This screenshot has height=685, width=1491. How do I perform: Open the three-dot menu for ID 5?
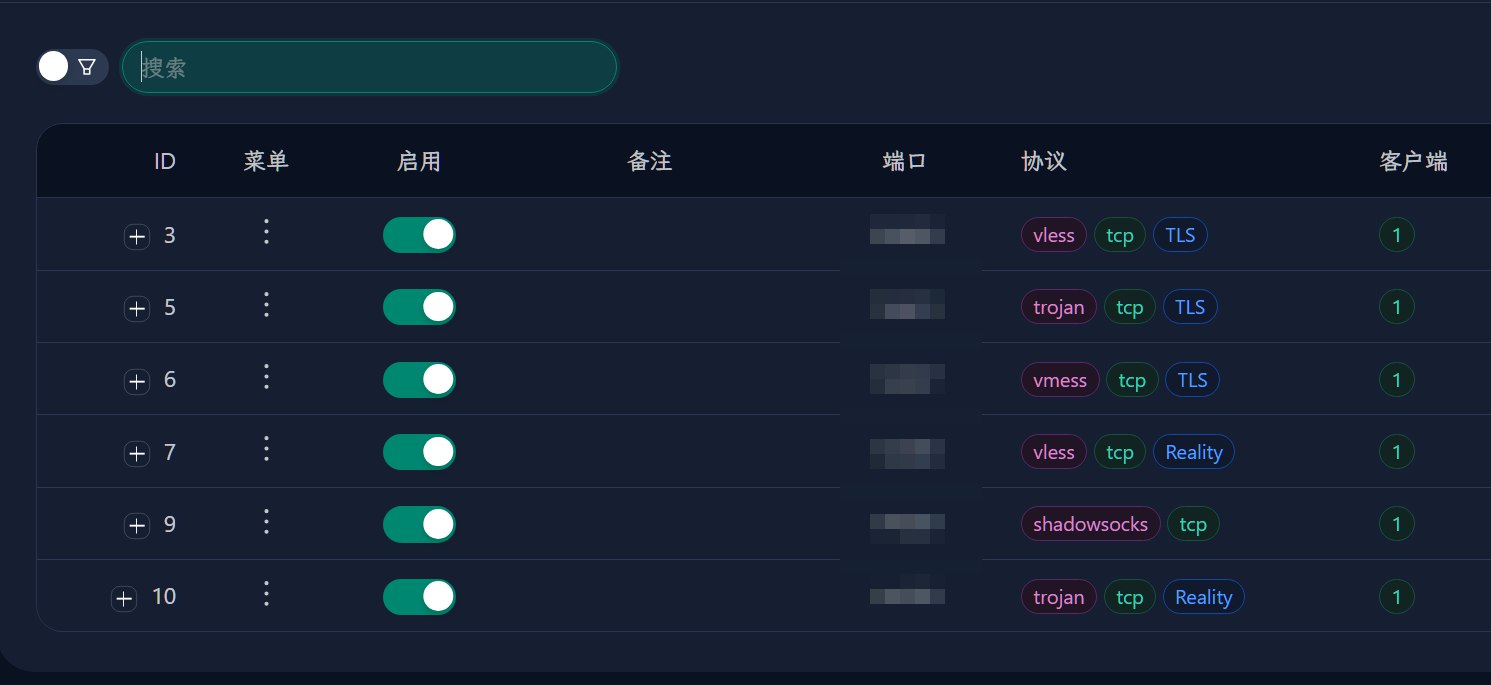point(266,305)
